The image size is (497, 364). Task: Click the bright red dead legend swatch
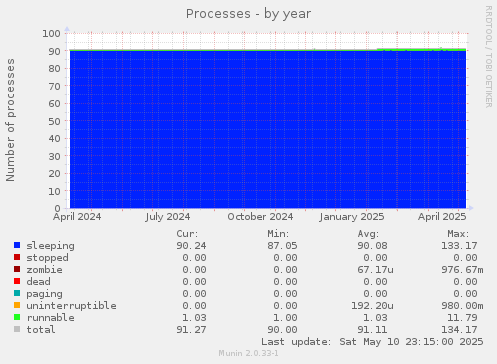17,281
